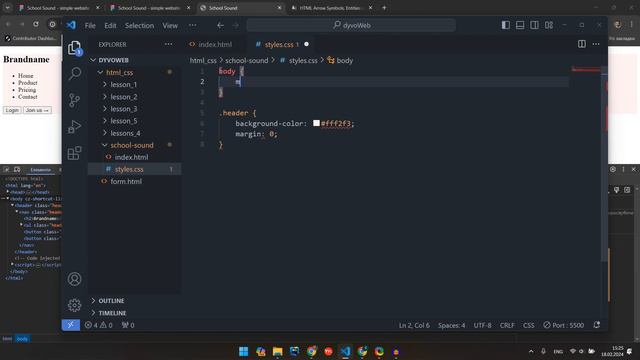Screen dimensions: 640x360
Task: Open the Windows Start button
Action: pos(244,351)
